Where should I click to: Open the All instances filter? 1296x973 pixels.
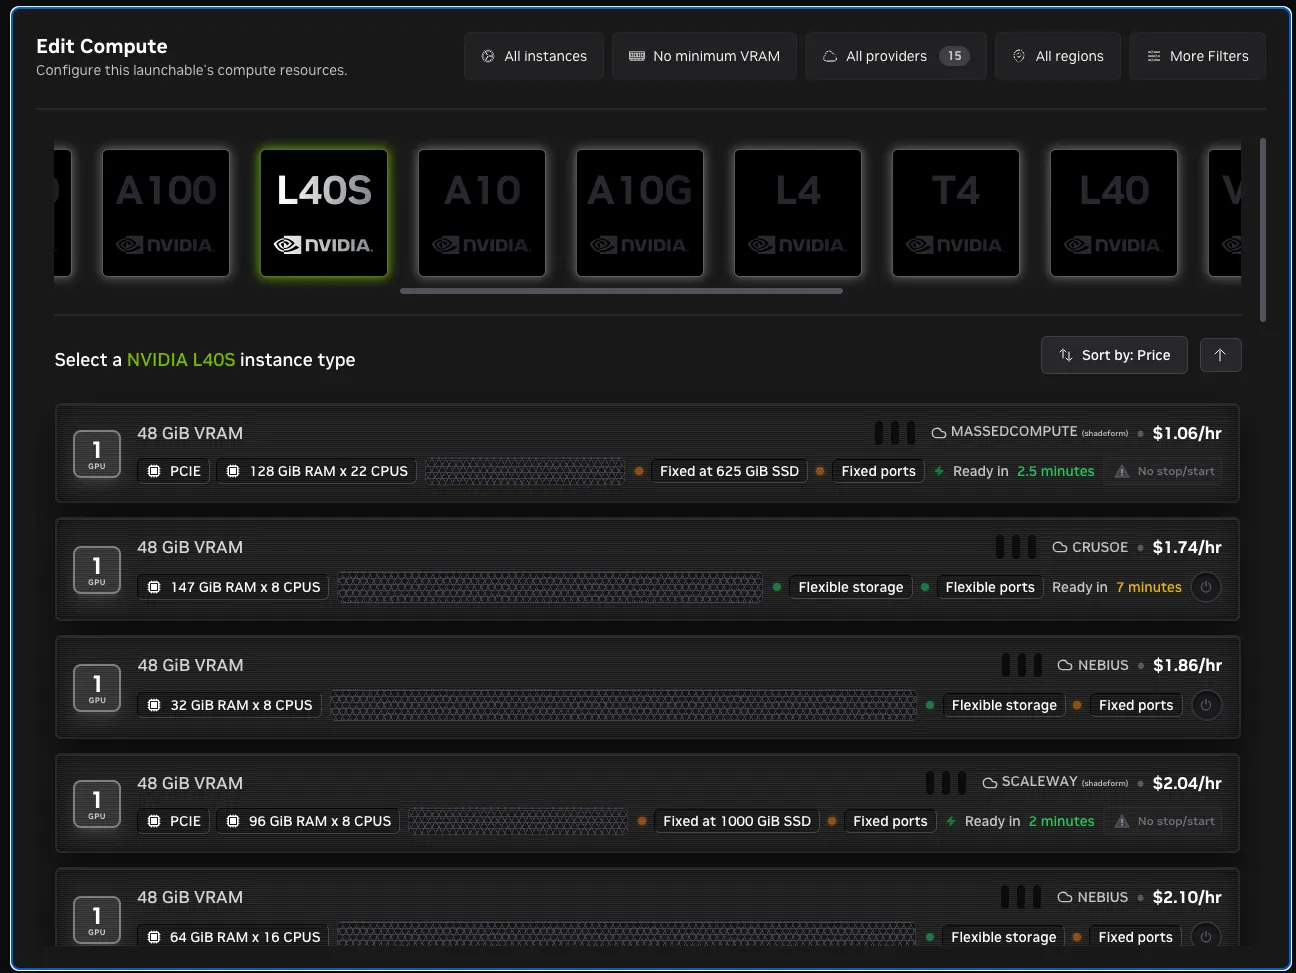click(534, 56)
